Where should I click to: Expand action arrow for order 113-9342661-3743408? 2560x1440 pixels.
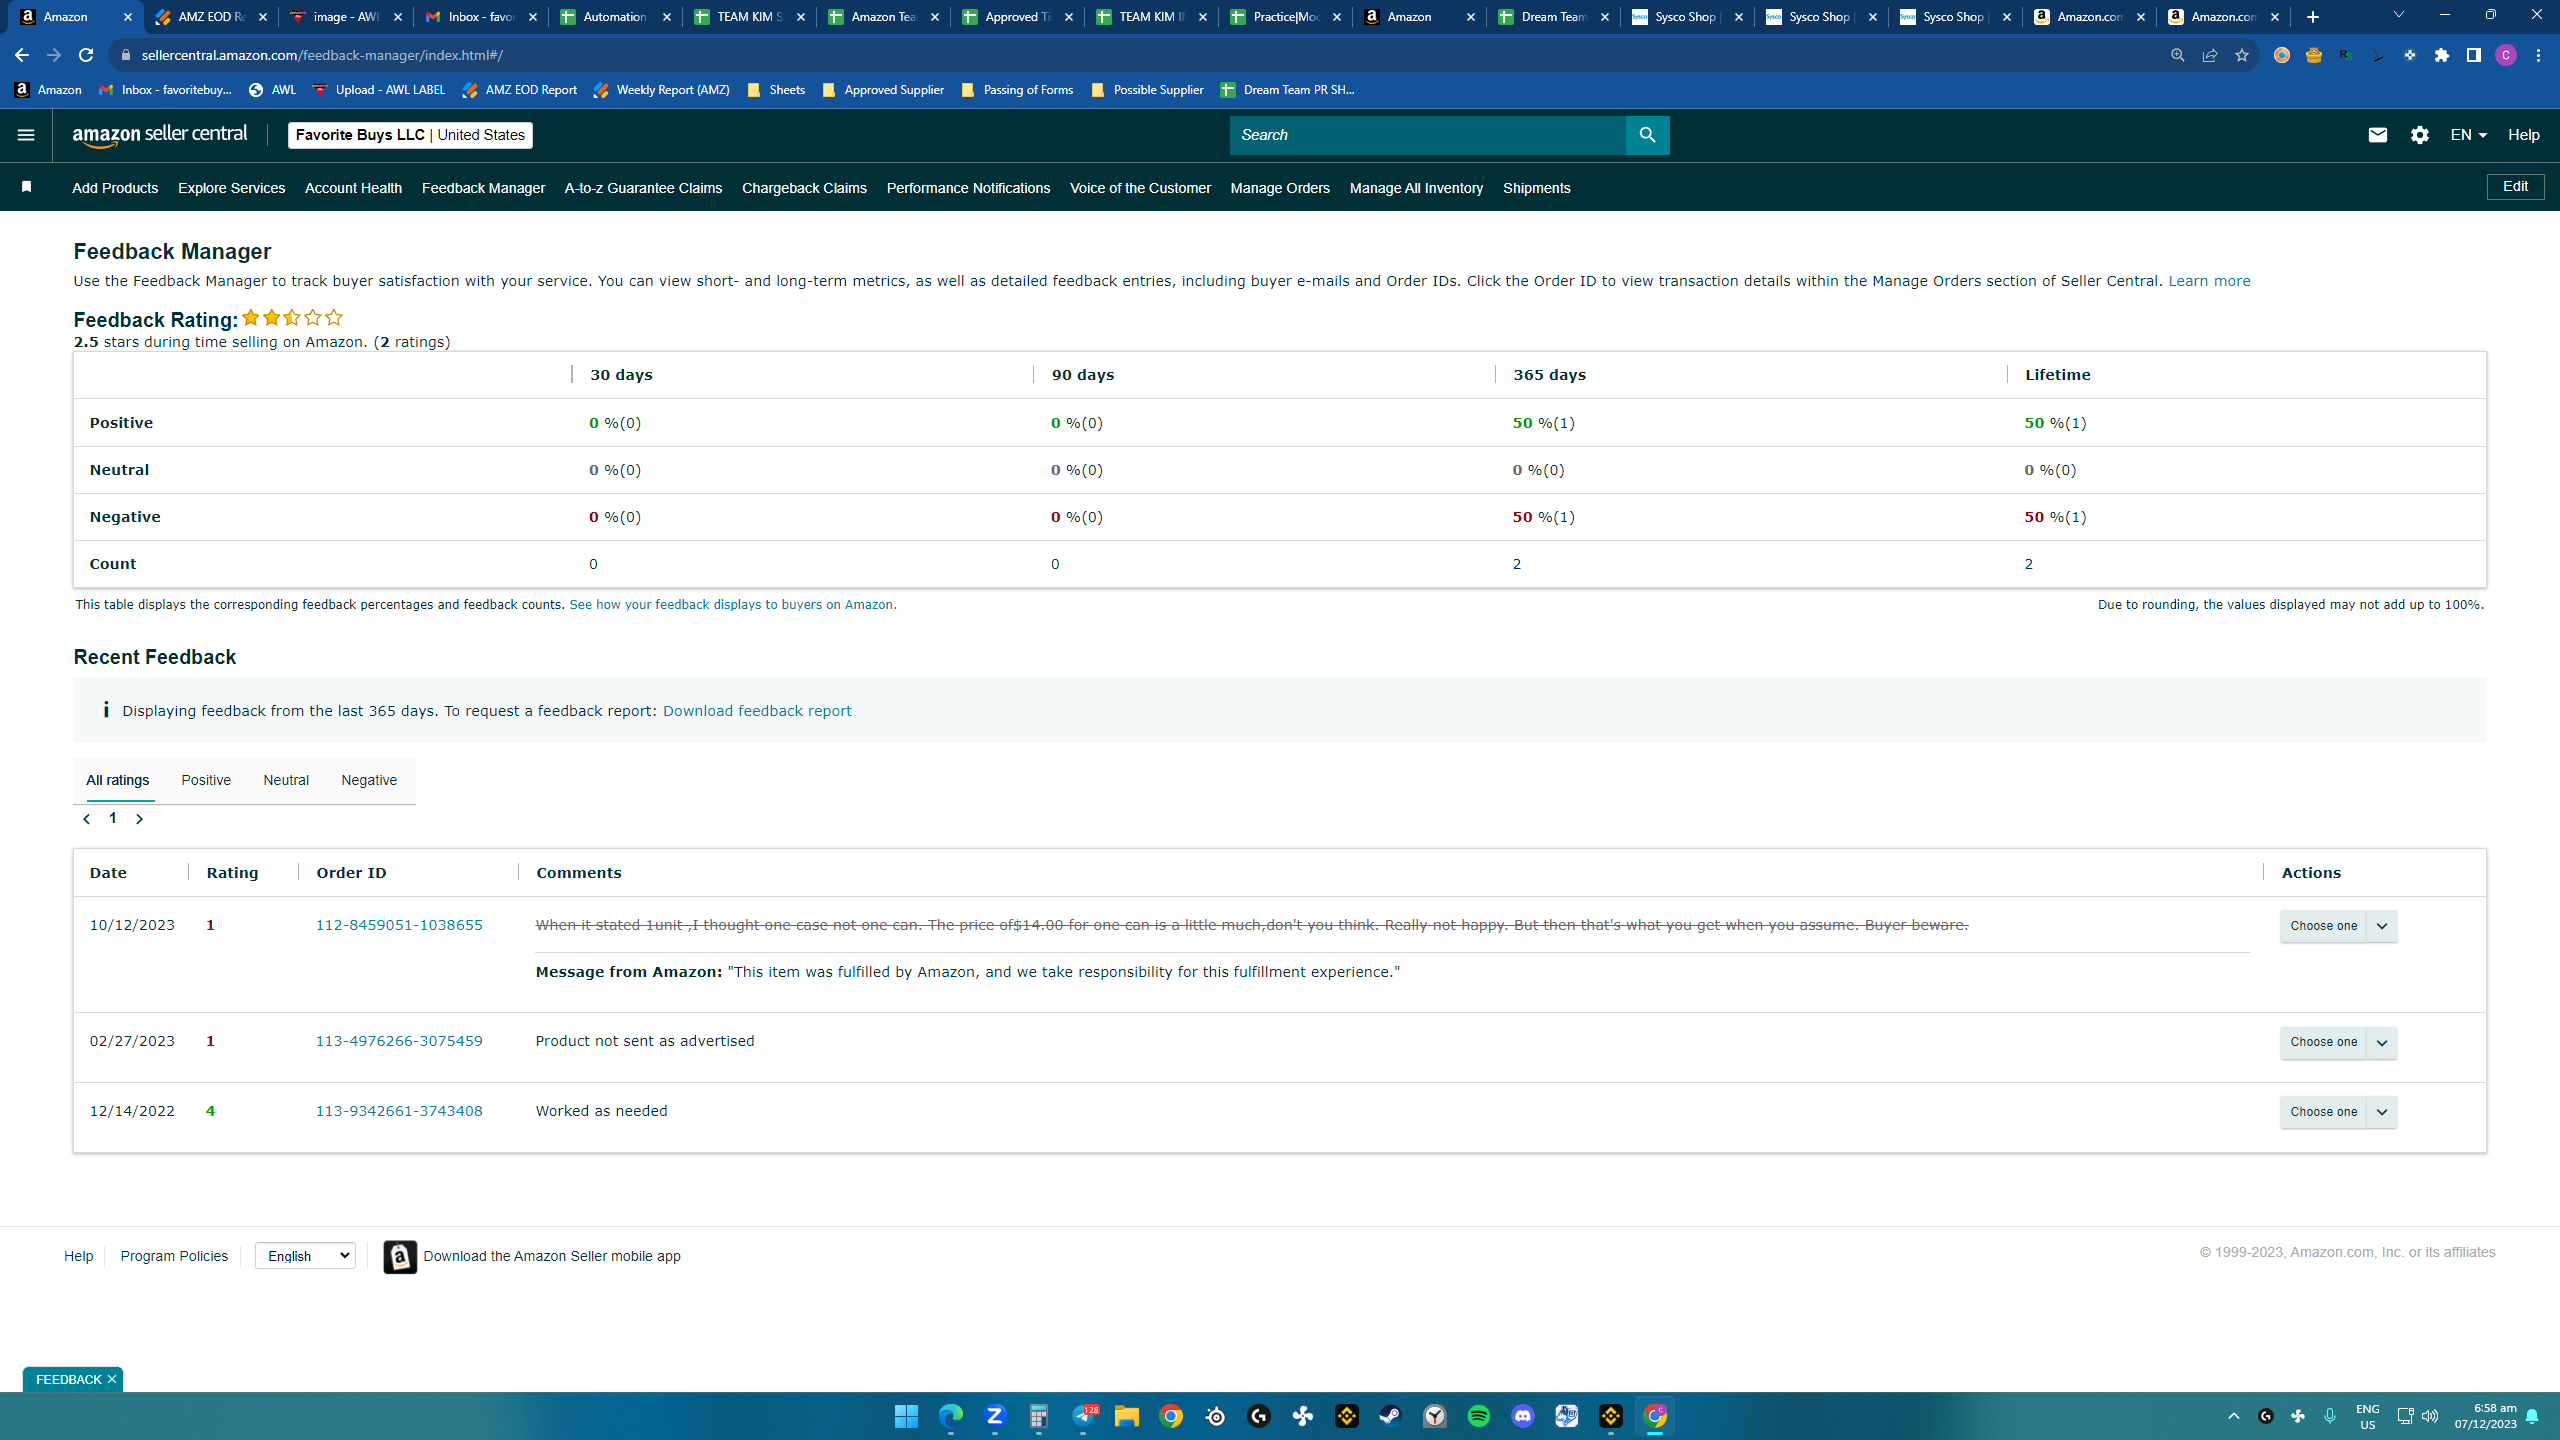click(2382, 1112)
